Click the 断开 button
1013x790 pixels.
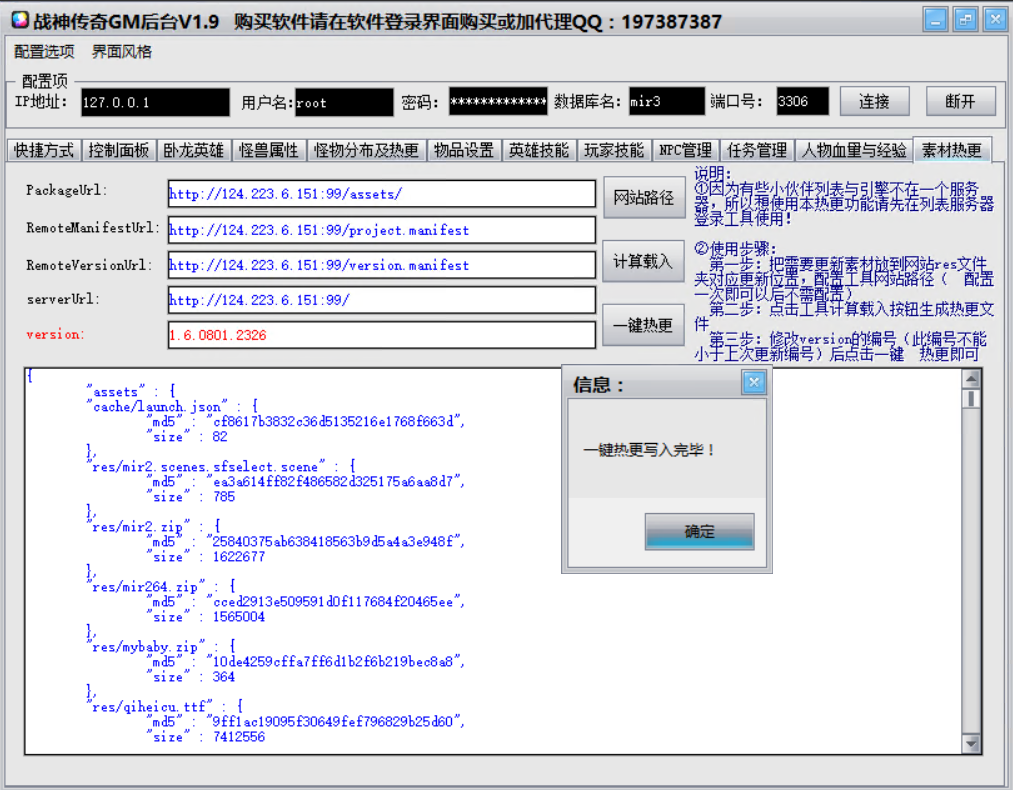[960, 101]
